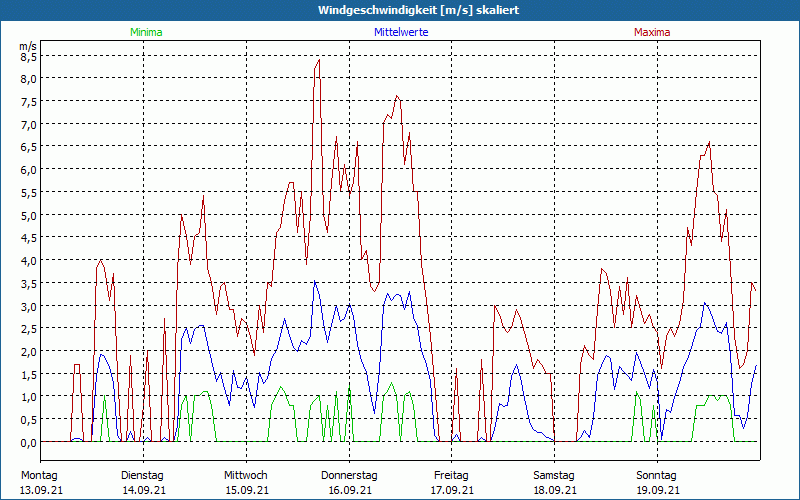Screen dimensions: 800x500
Task: Click the date 14.09.21
Action: point(144,490)
